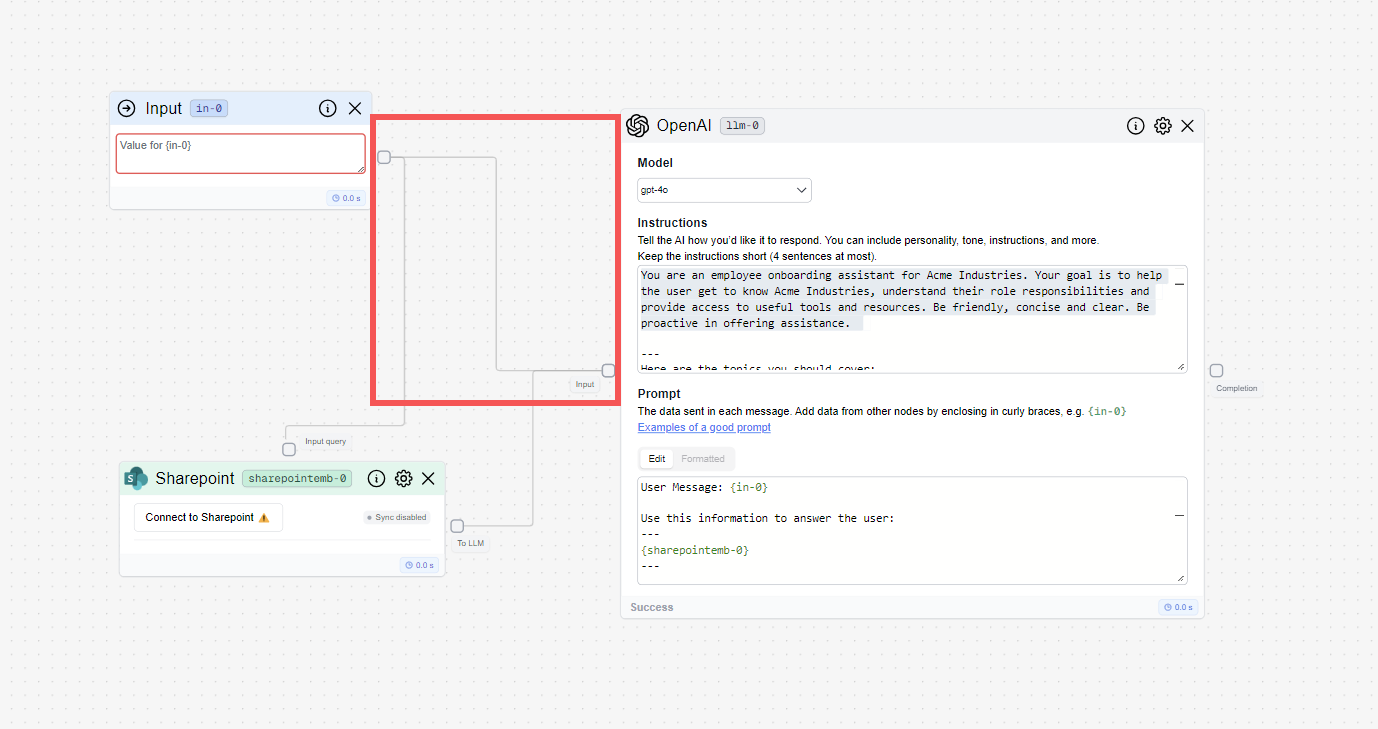Click the Instructions box resize handle
The width and height of the screenshot is (1378, 729).
click(1181, 366)
